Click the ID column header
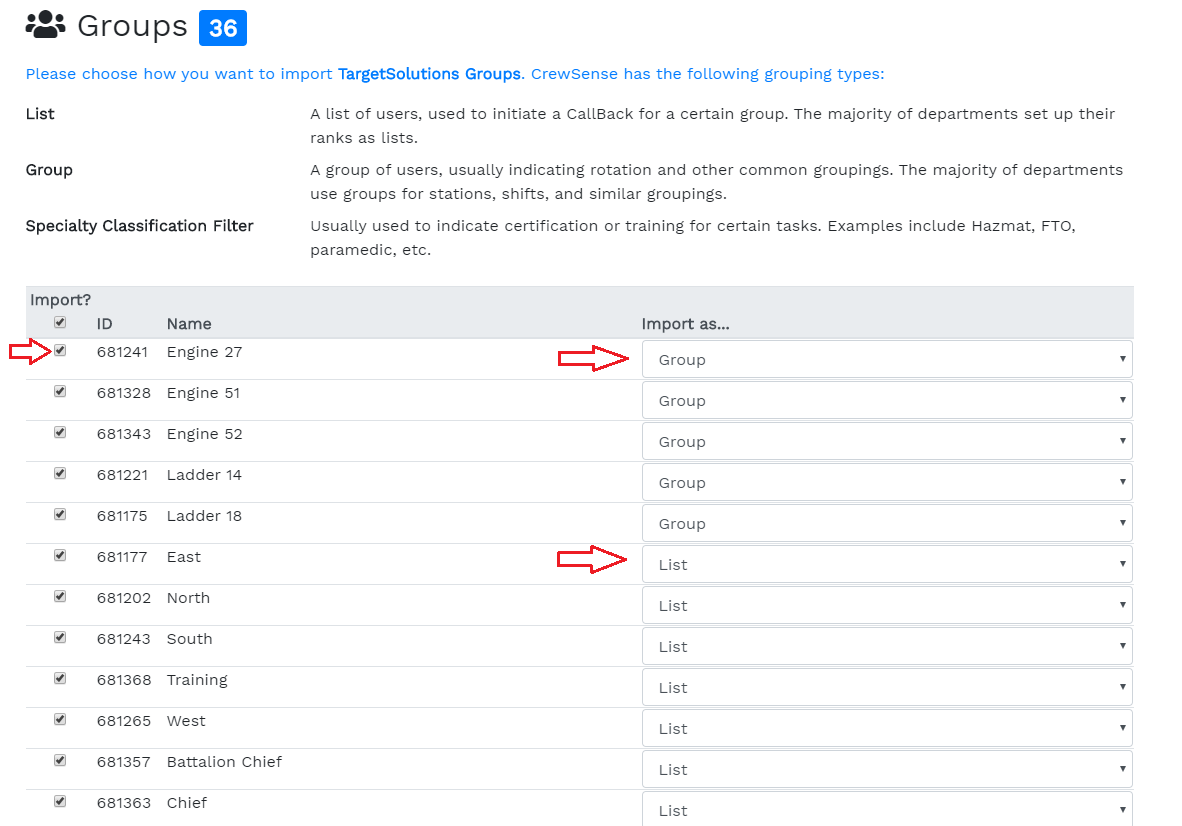Screen dimensions: 1182x826 click(104, 324)
